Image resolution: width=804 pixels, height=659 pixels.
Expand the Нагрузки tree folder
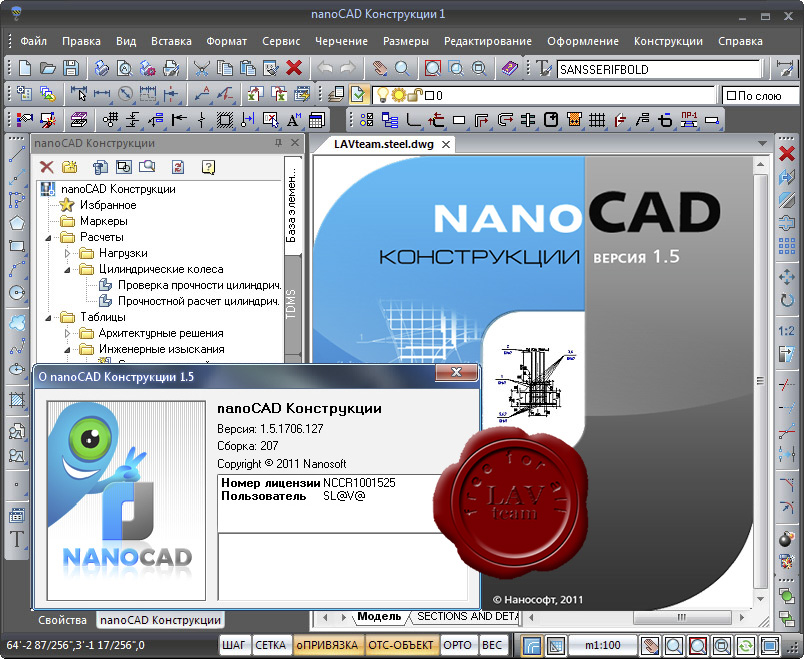click(67, 253)
